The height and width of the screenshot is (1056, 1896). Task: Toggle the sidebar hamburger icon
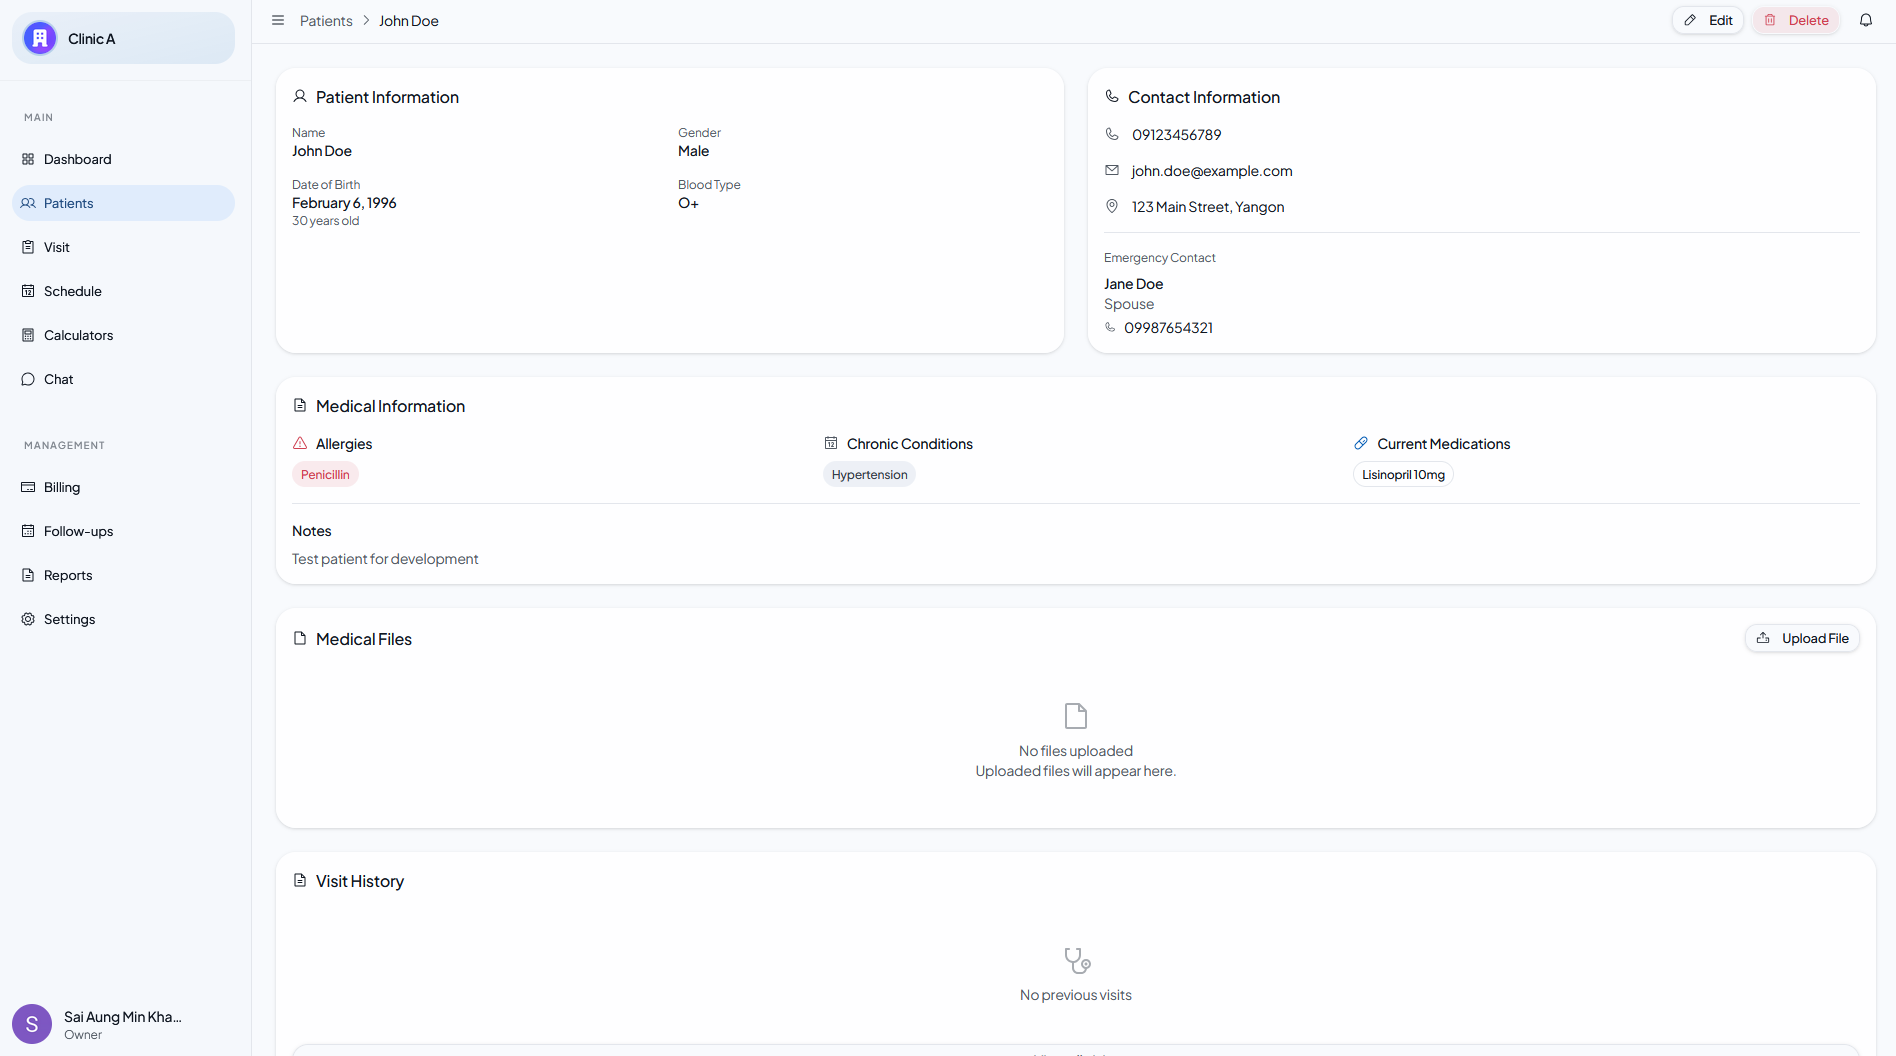click(x=278, y=20)
